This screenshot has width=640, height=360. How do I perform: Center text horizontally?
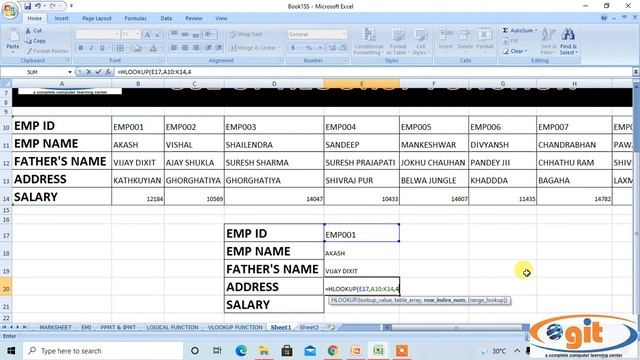(x=185, y=48)
